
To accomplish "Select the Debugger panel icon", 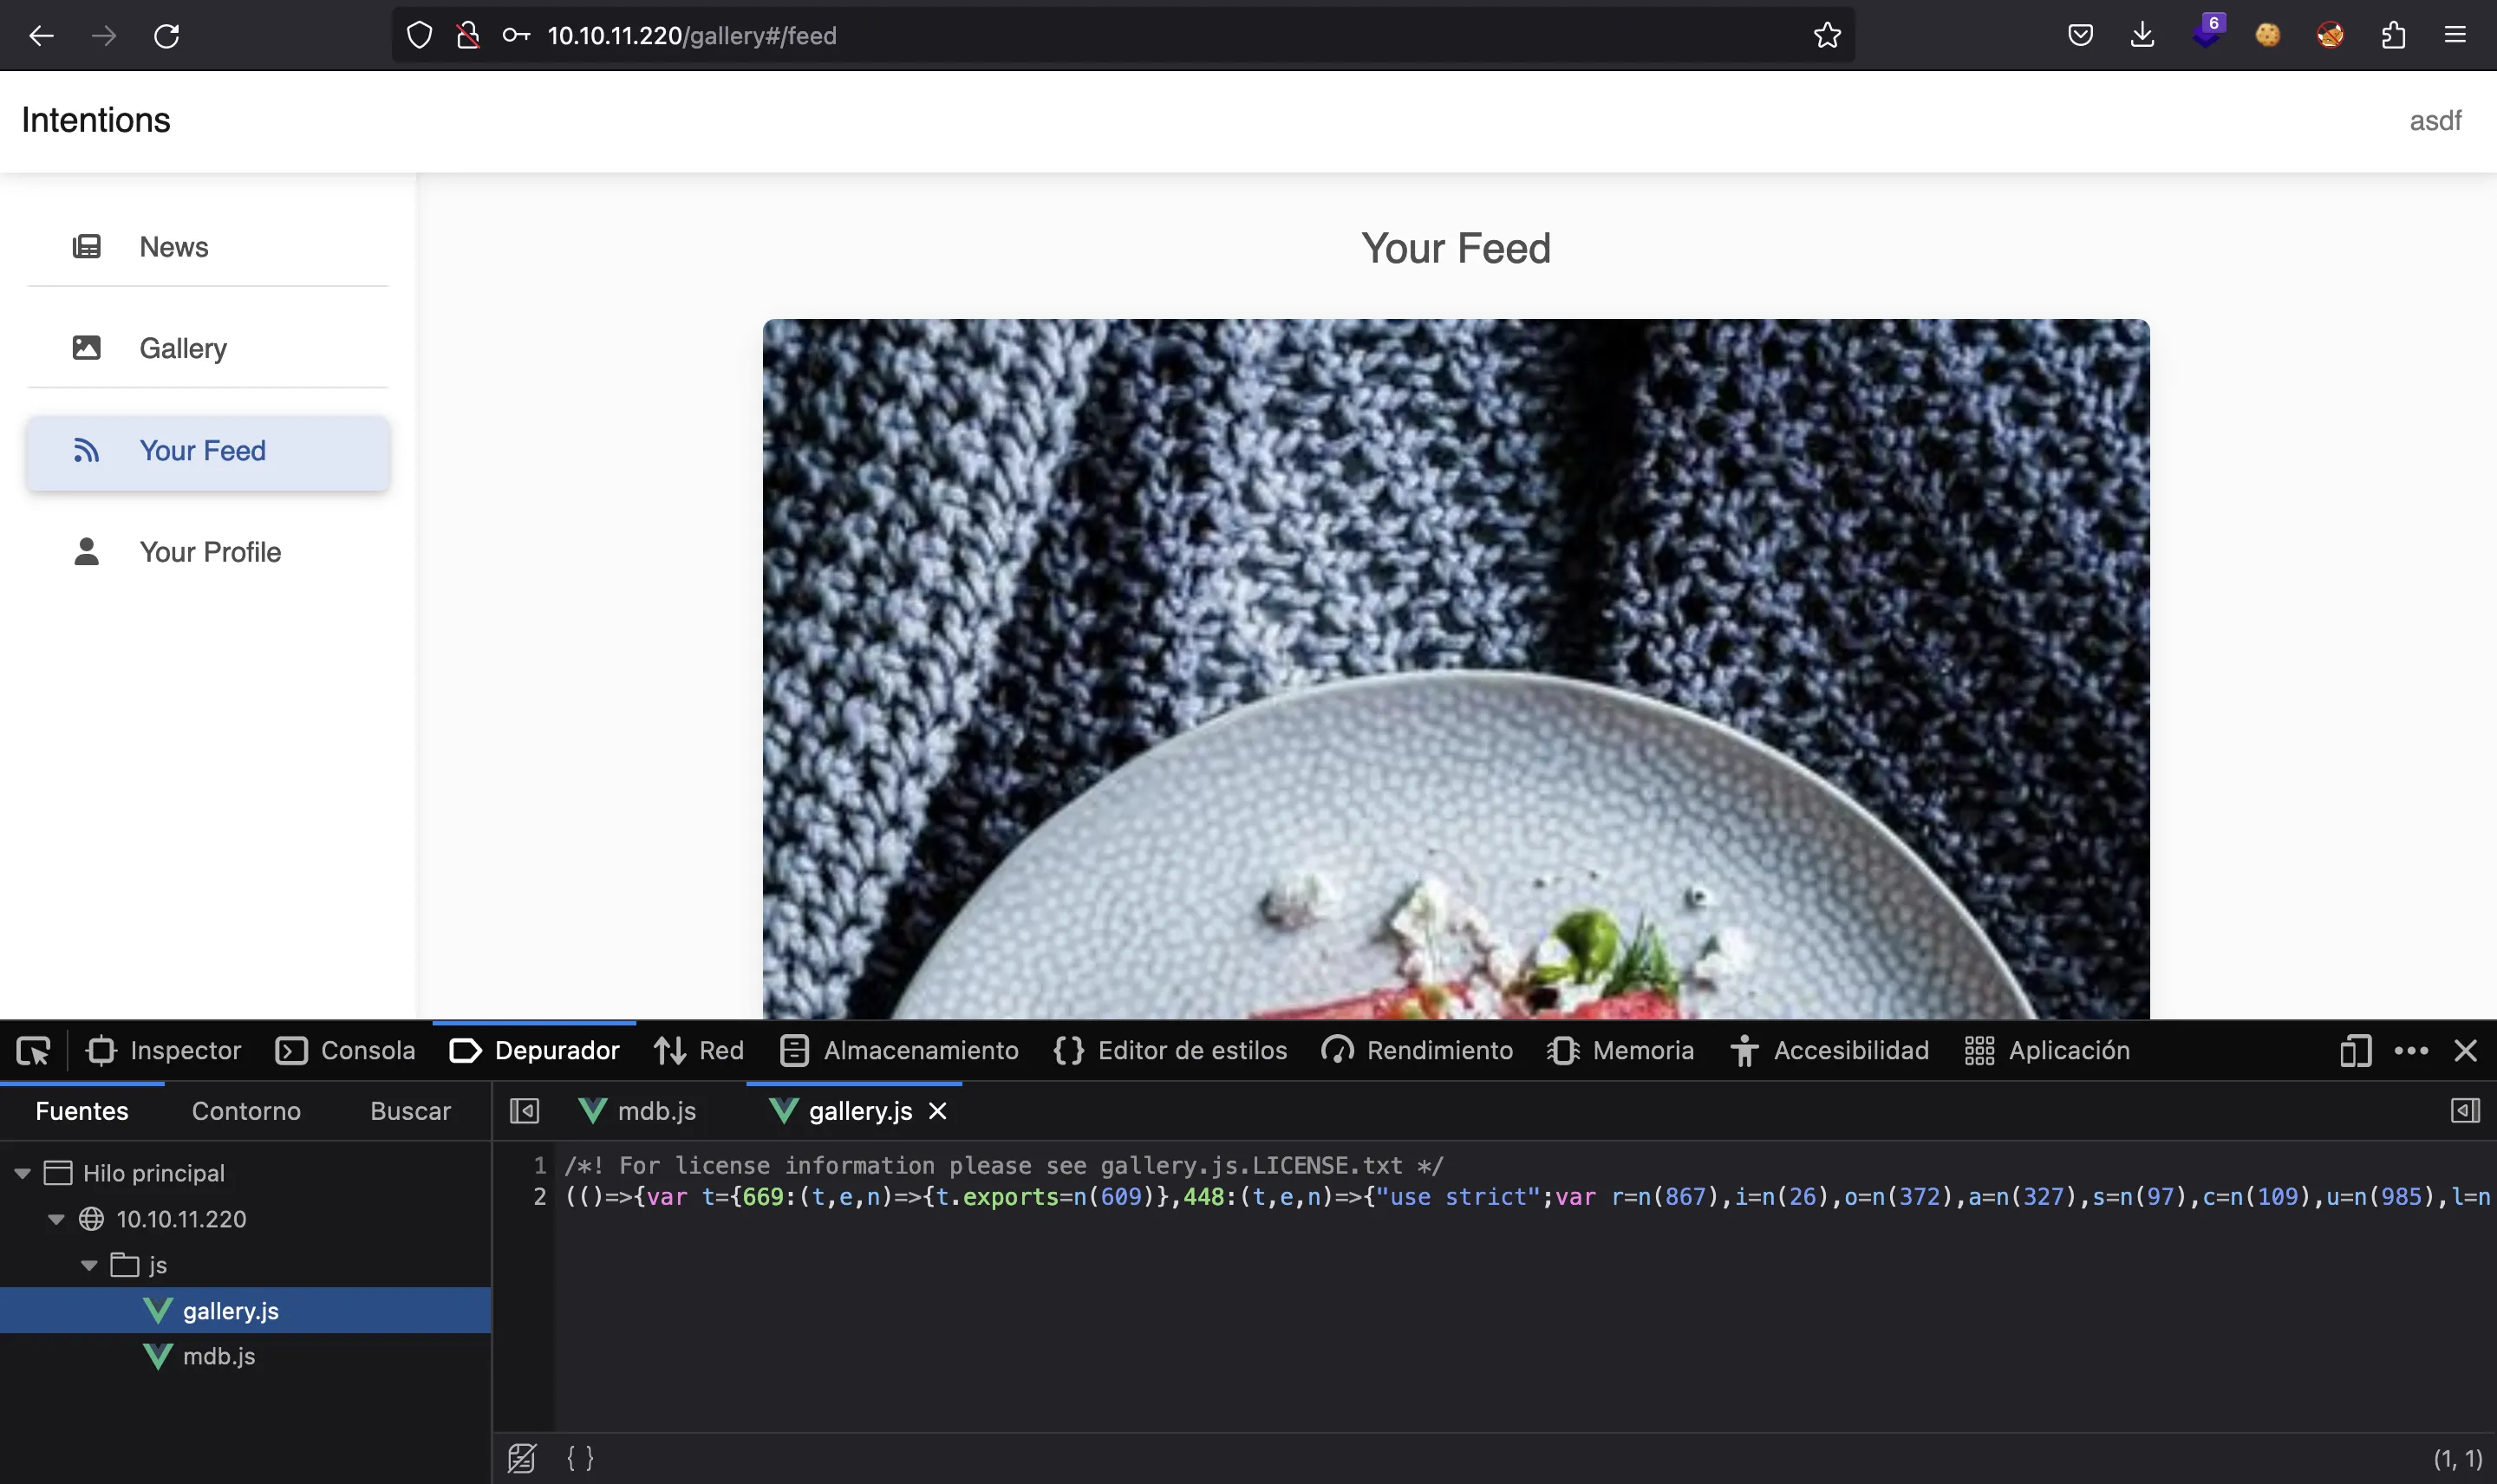I will coord(463,1050).
